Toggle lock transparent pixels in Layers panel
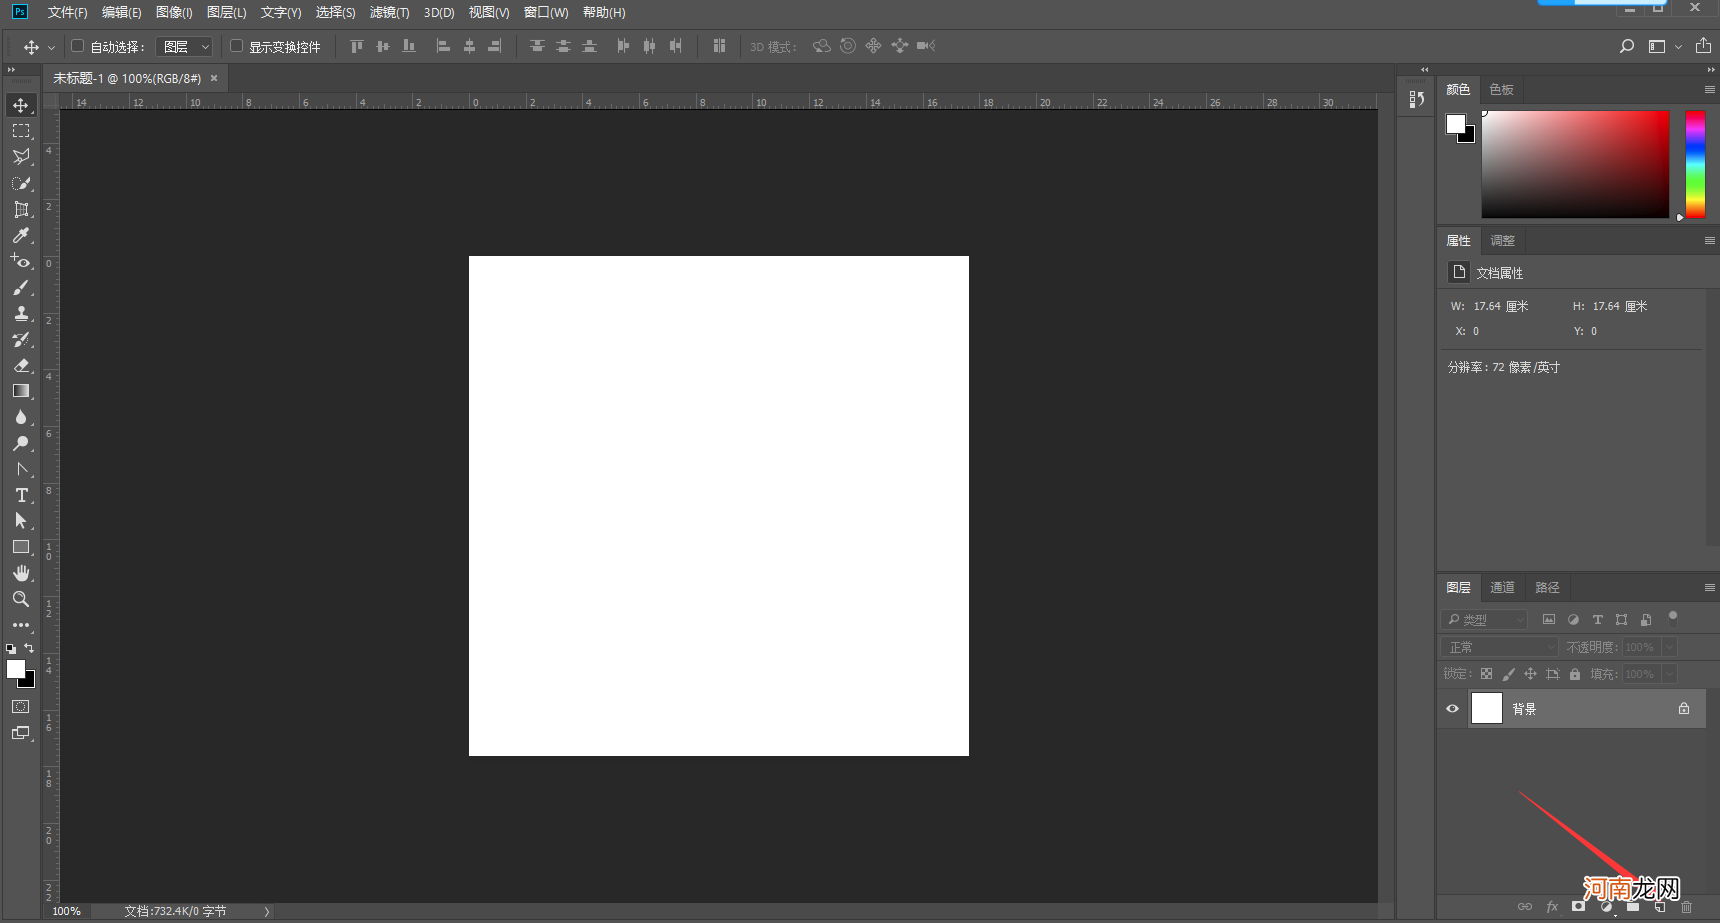1720x923 pixels. pyautogui.click(x=1486, y=674)
